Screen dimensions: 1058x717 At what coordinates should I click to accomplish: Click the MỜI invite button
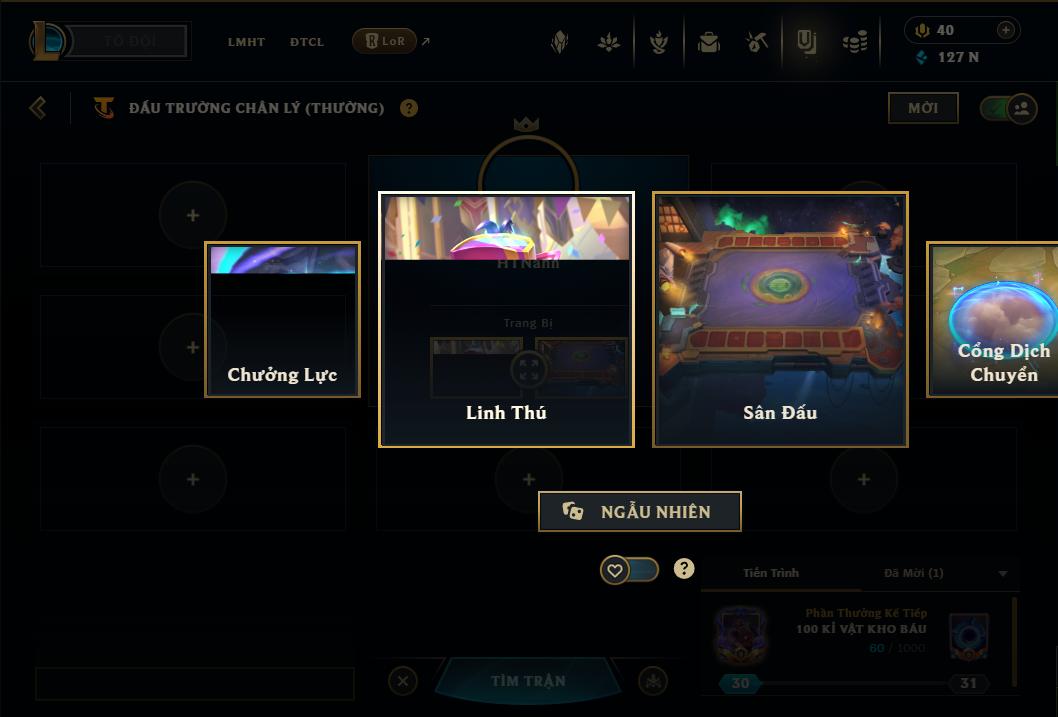[923, 108]
